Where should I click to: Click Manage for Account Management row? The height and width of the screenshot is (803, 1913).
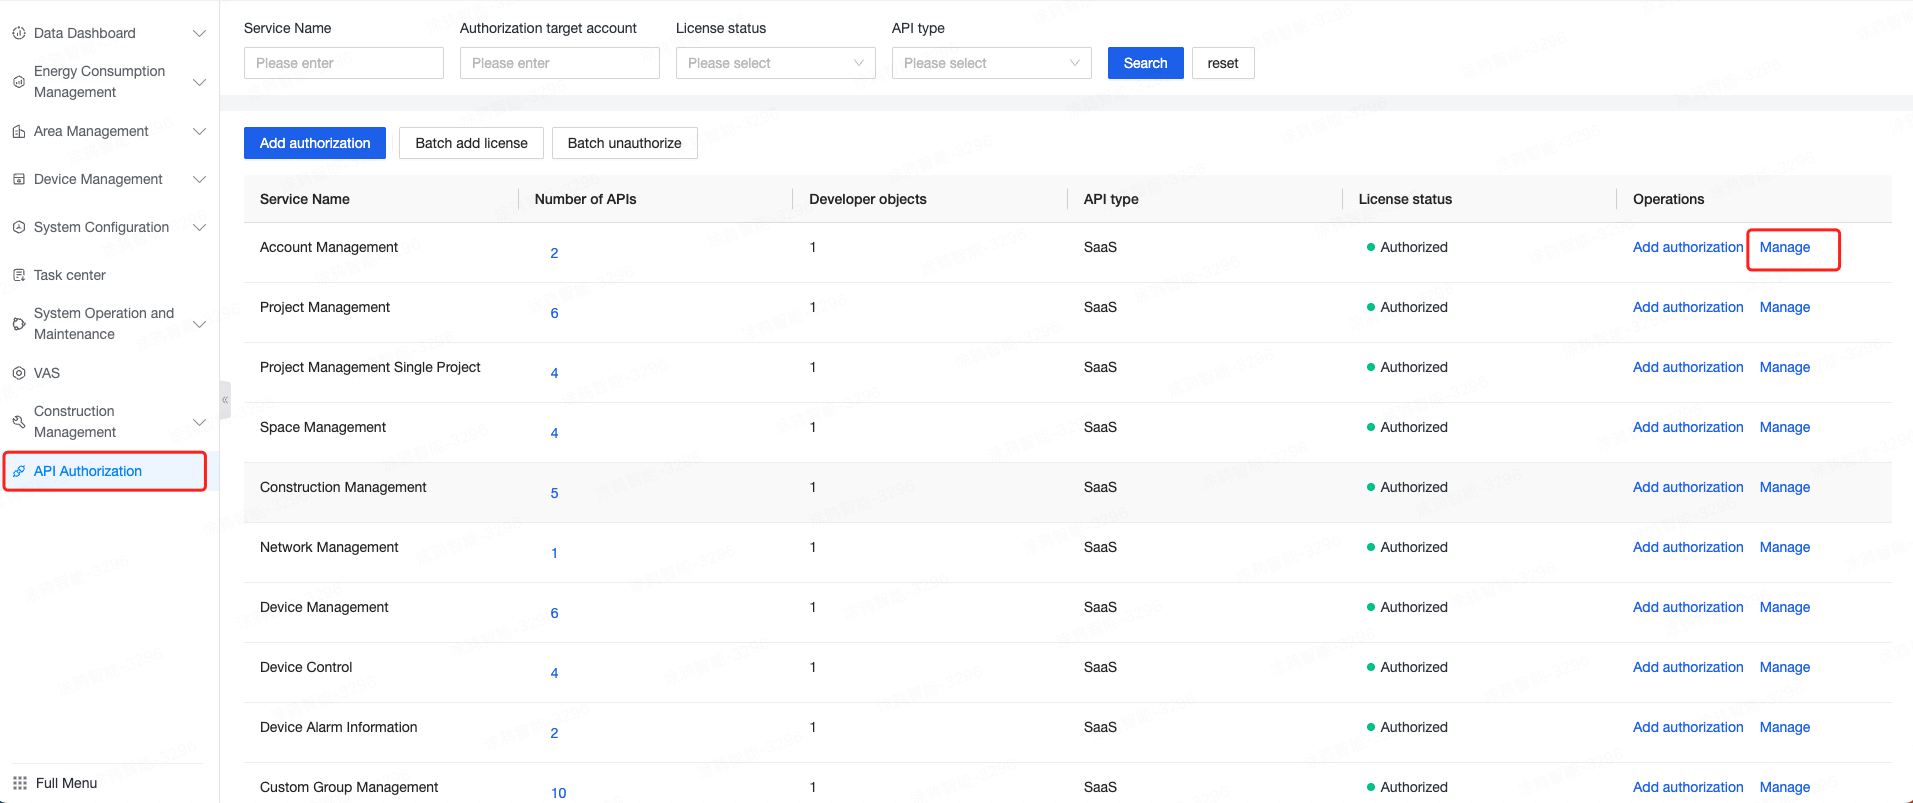[1785, 247]
